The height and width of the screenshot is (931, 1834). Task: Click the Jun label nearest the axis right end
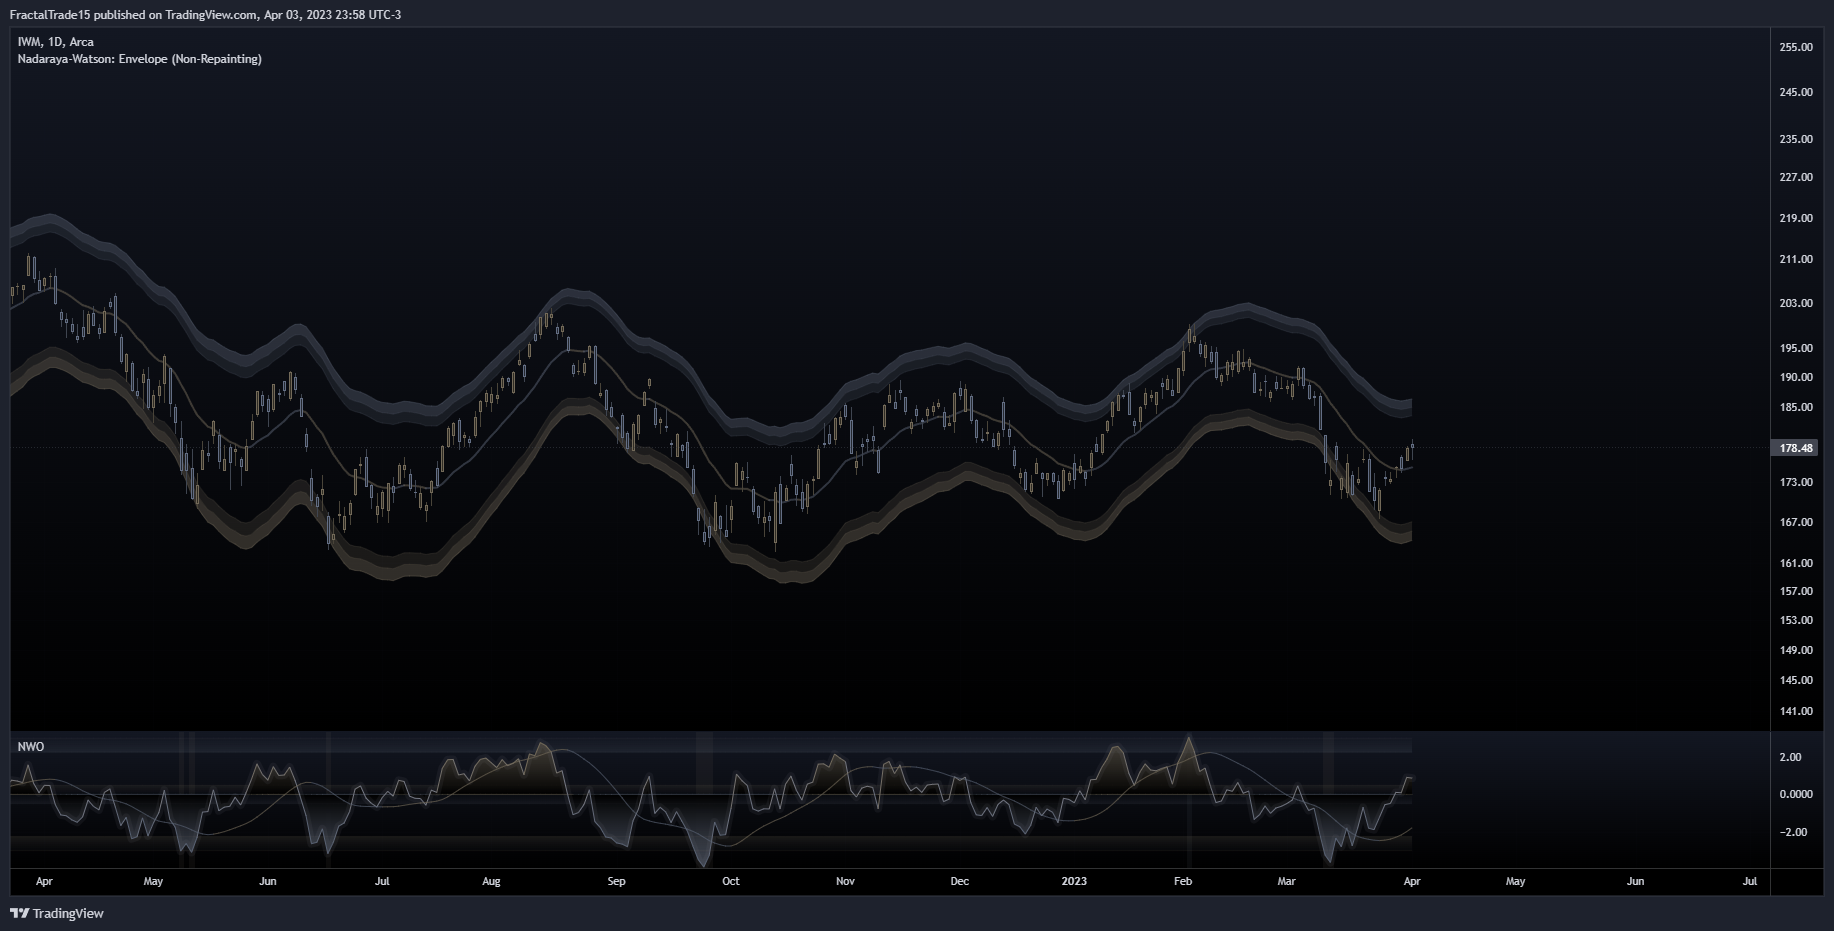(x=1635, y=881)
